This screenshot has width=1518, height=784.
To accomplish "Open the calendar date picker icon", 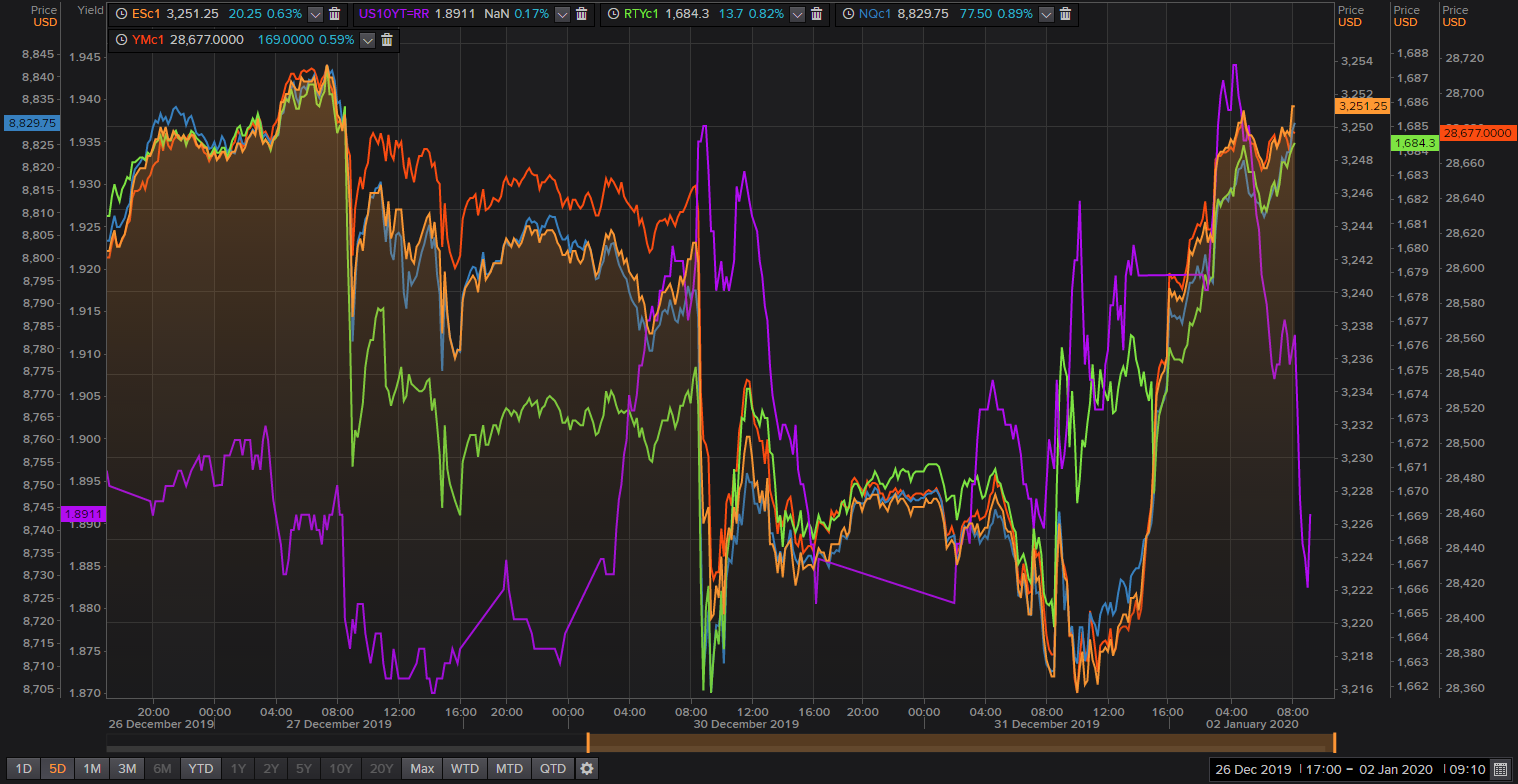I will point(1500,769).
